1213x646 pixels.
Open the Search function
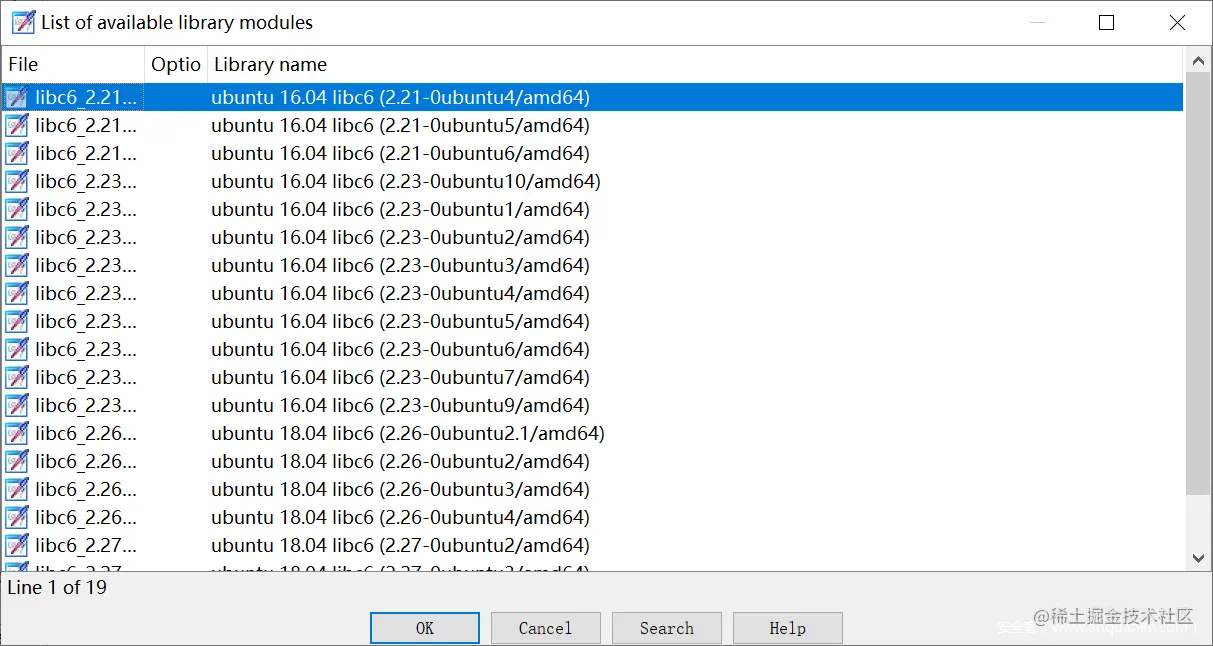(667, 628)
